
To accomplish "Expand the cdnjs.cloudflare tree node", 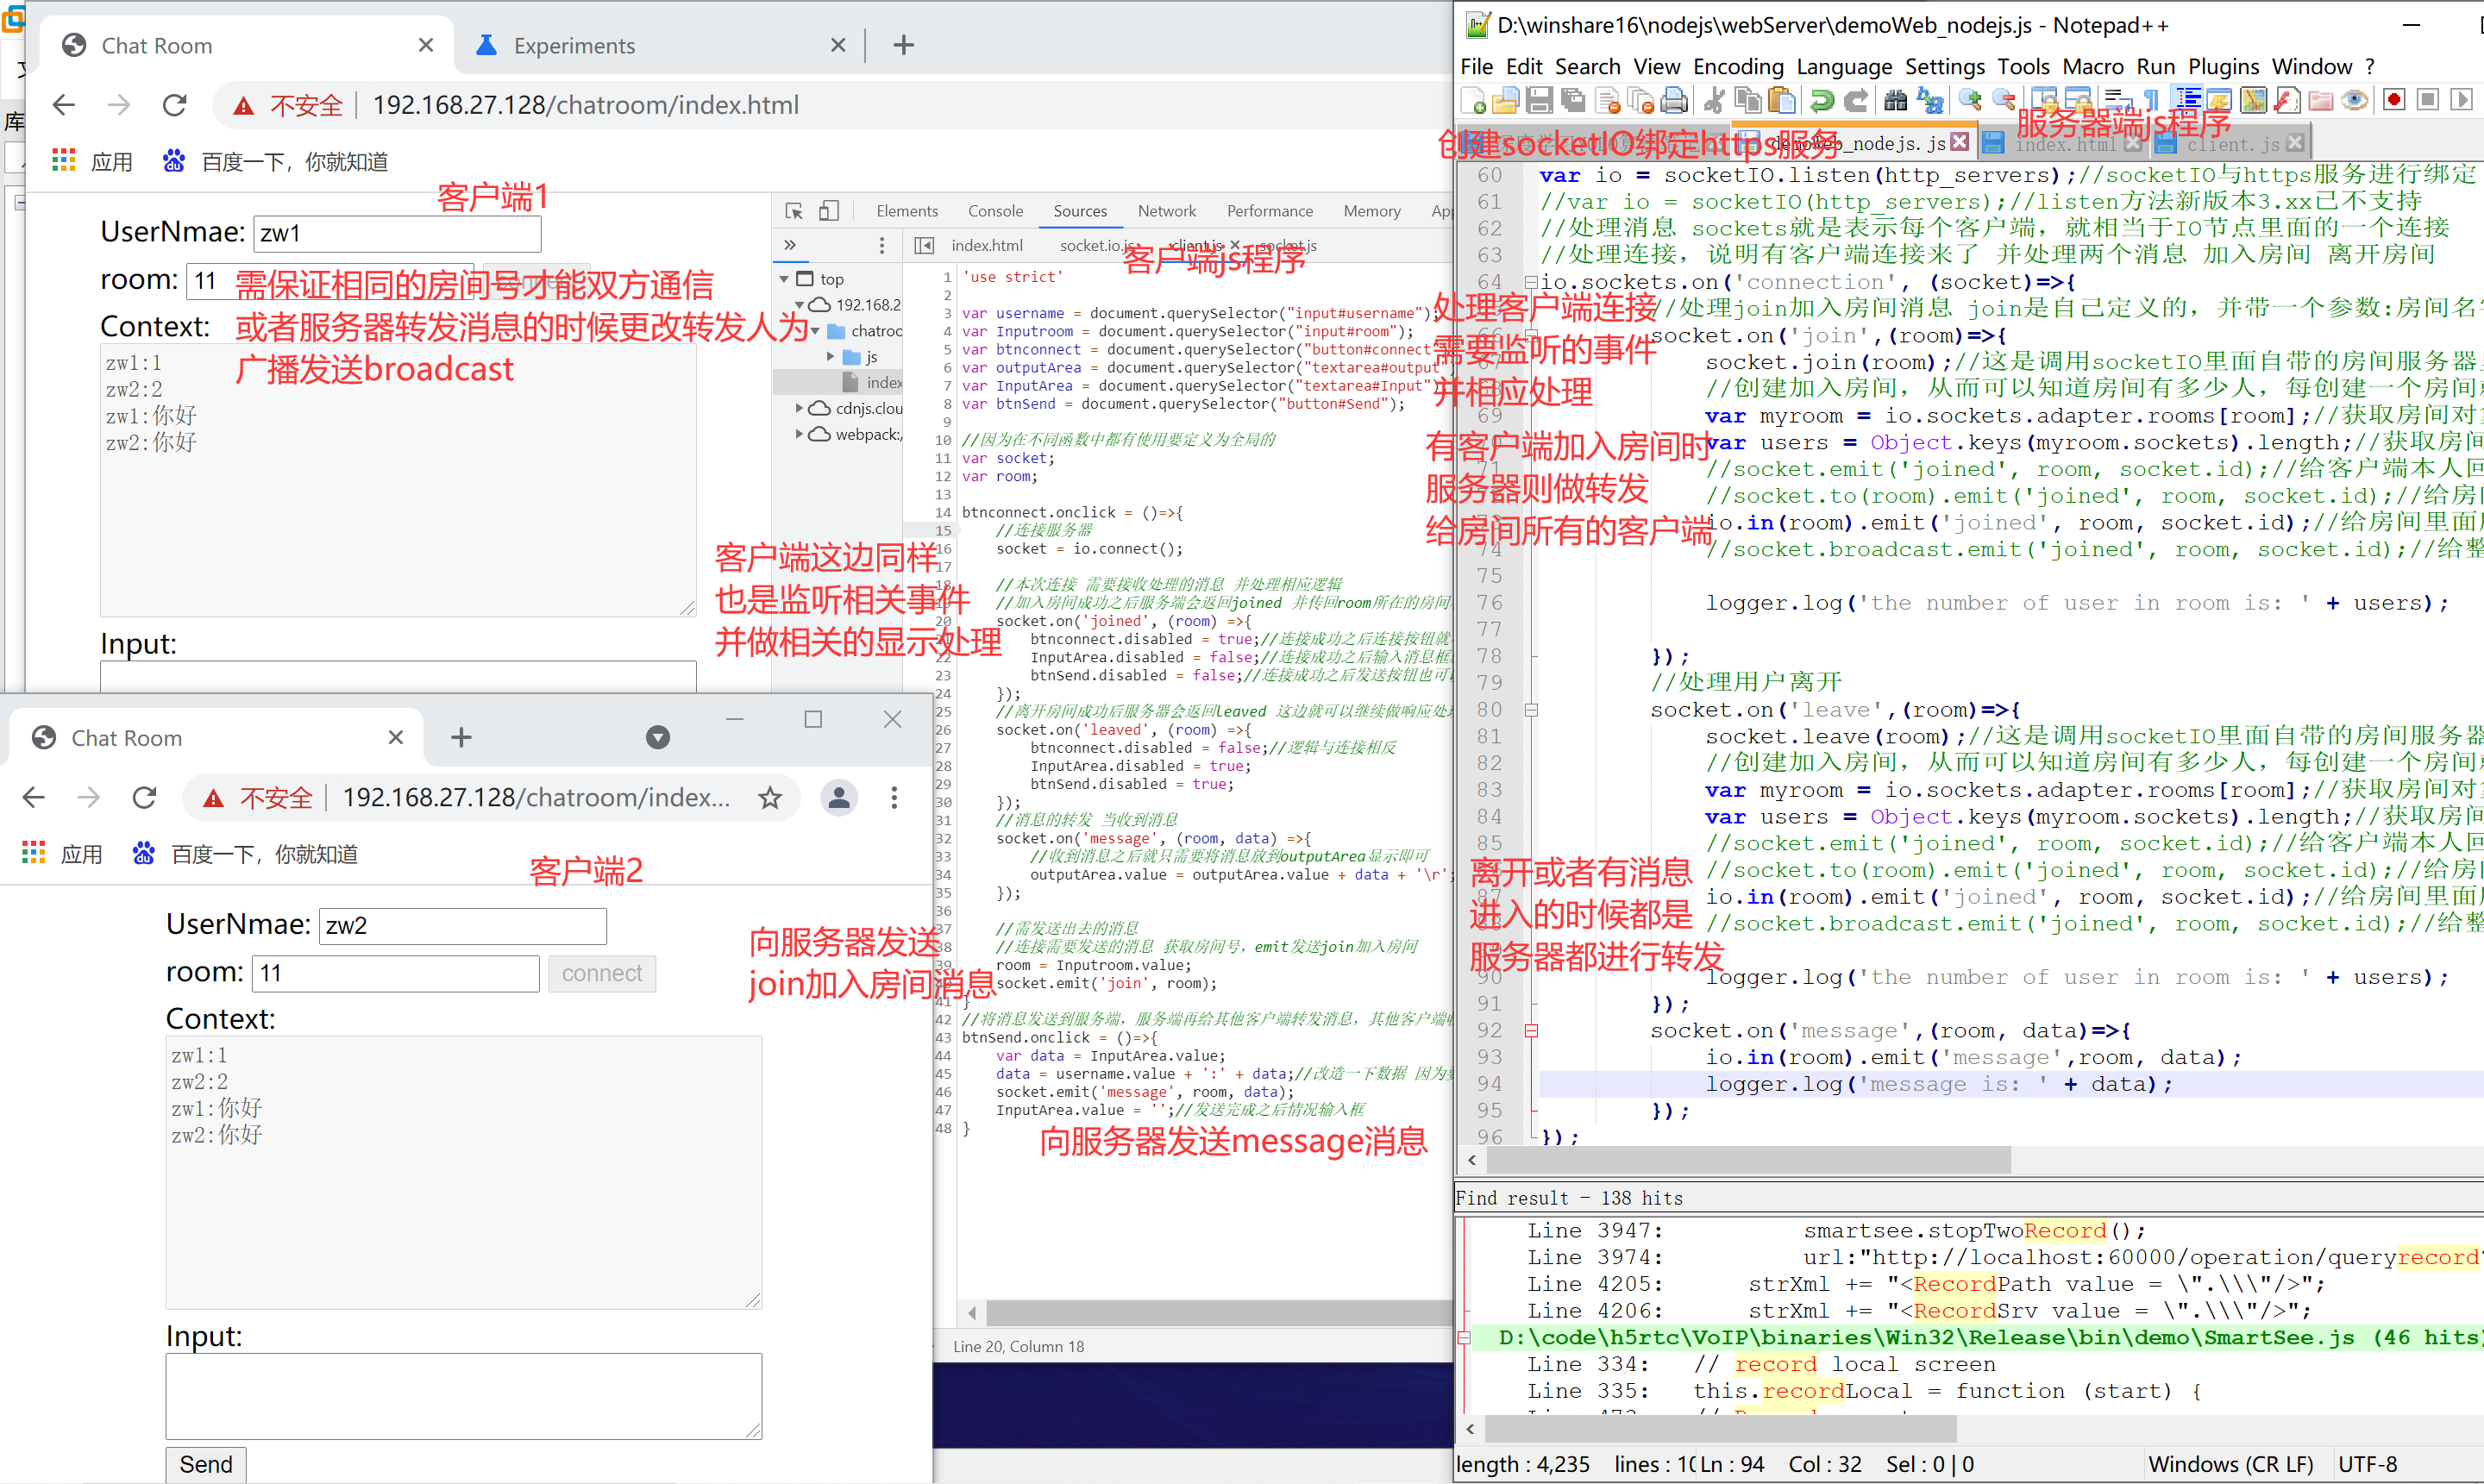I will pyautogui.click(x=799, y=408).
